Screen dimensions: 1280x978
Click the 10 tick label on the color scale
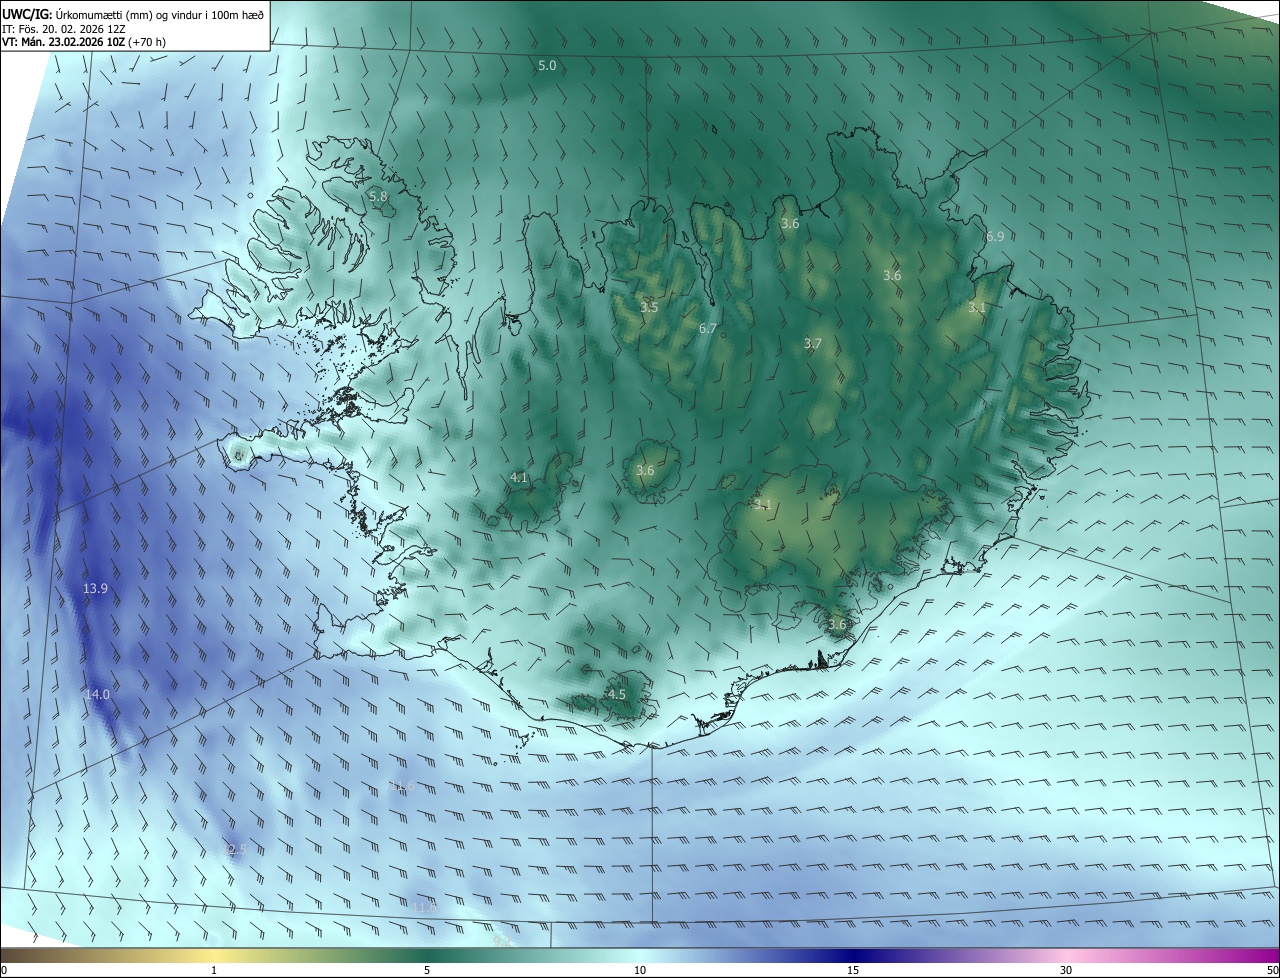click(x=640, y=971)
